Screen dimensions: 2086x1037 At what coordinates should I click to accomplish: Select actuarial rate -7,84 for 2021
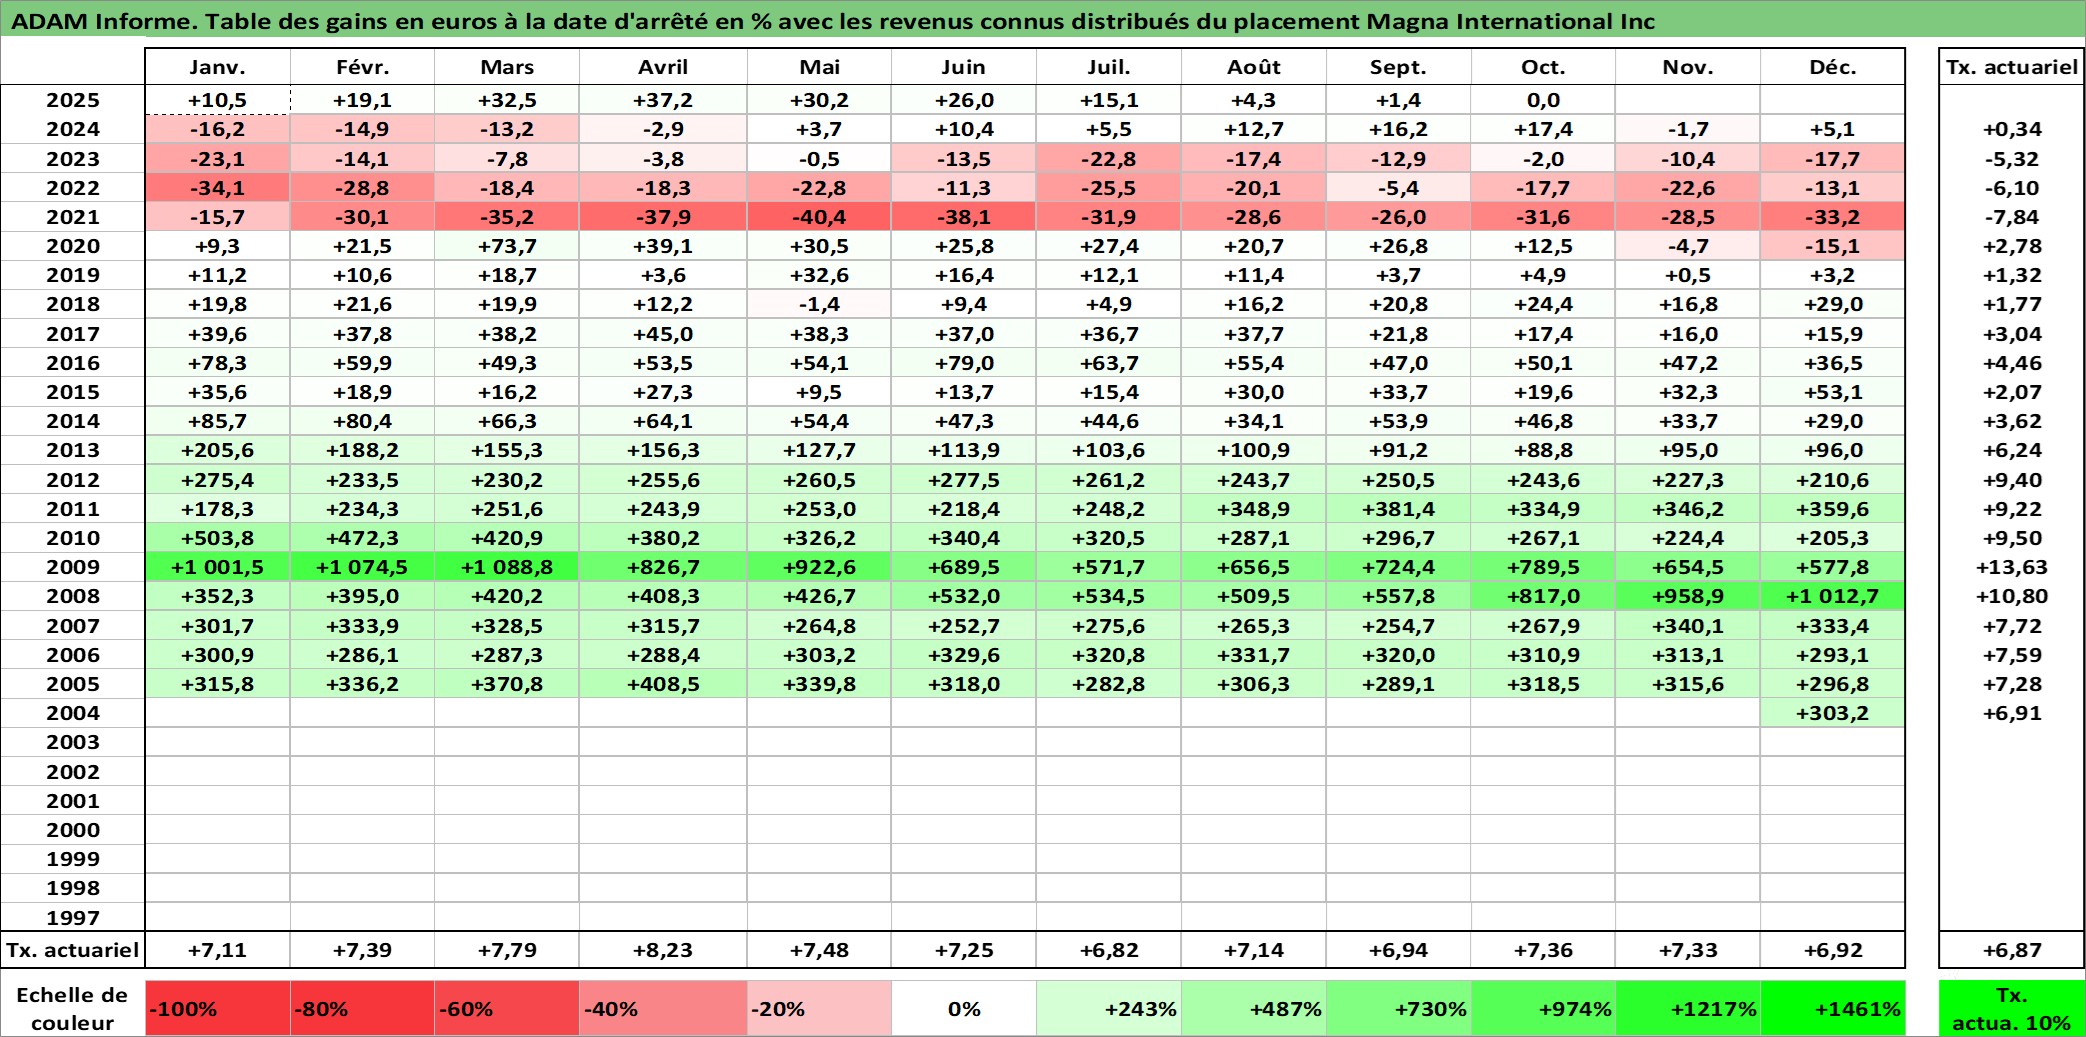[x=2012, y=217]
